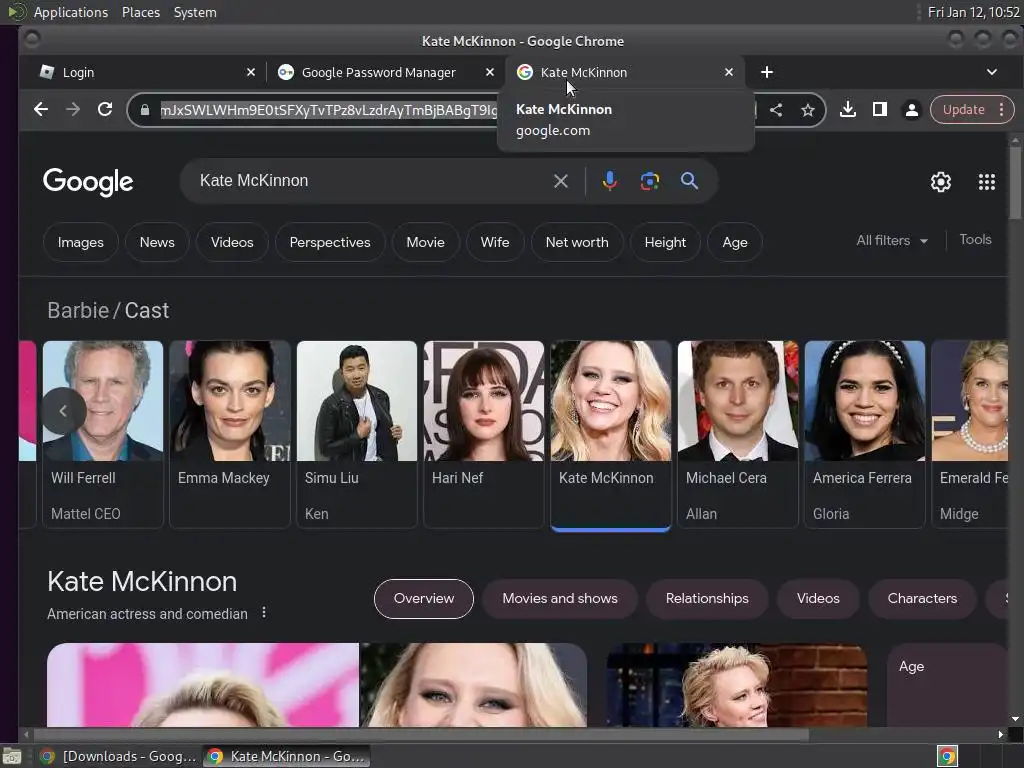Filter results by Perspectives
Screen dimensions: 1024x768
click(330, 242)
